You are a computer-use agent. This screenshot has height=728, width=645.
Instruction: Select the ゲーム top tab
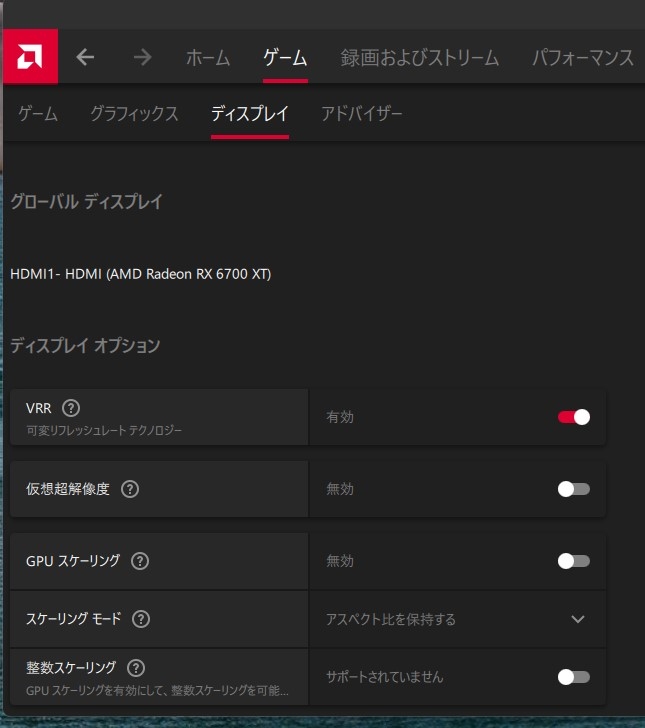coord(285,58)
